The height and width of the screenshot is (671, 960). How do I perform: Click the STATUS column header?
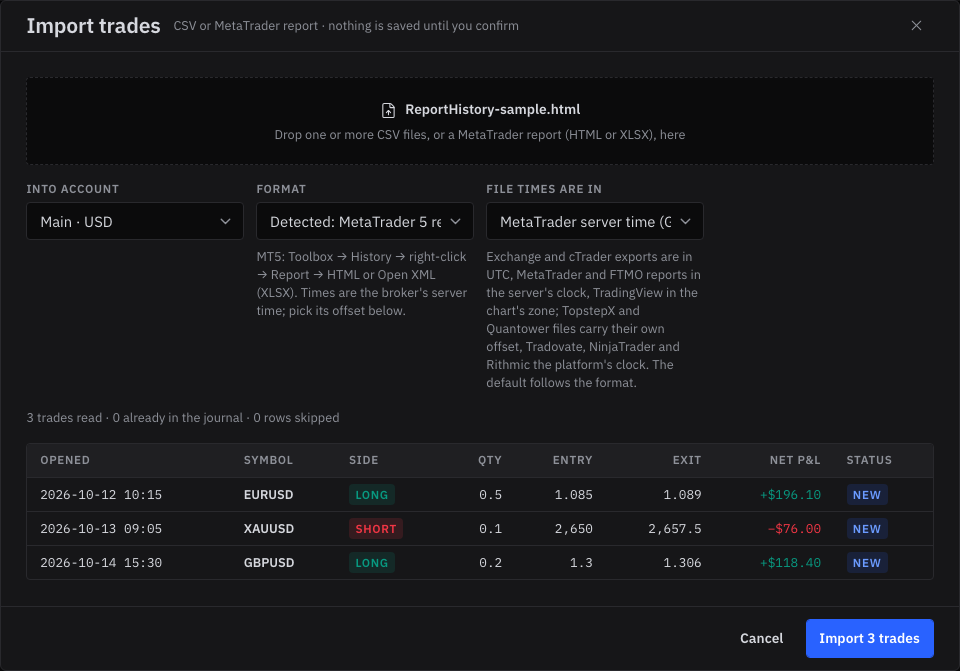coord(869,460)
